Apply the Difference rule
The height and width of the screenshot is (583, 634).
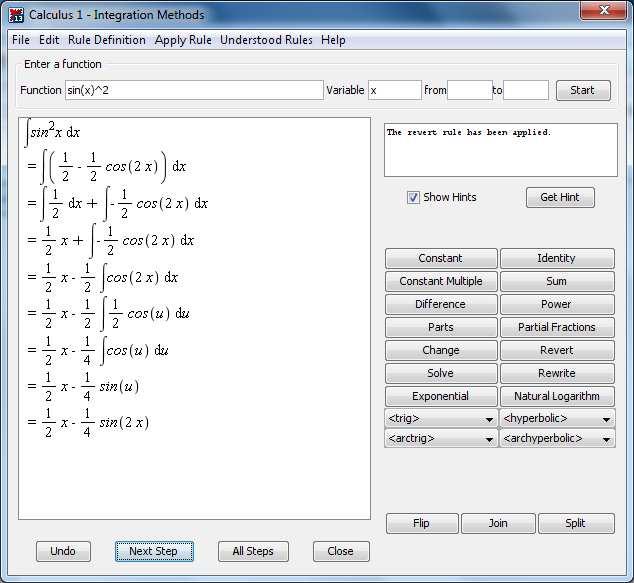tap(441, 304)
